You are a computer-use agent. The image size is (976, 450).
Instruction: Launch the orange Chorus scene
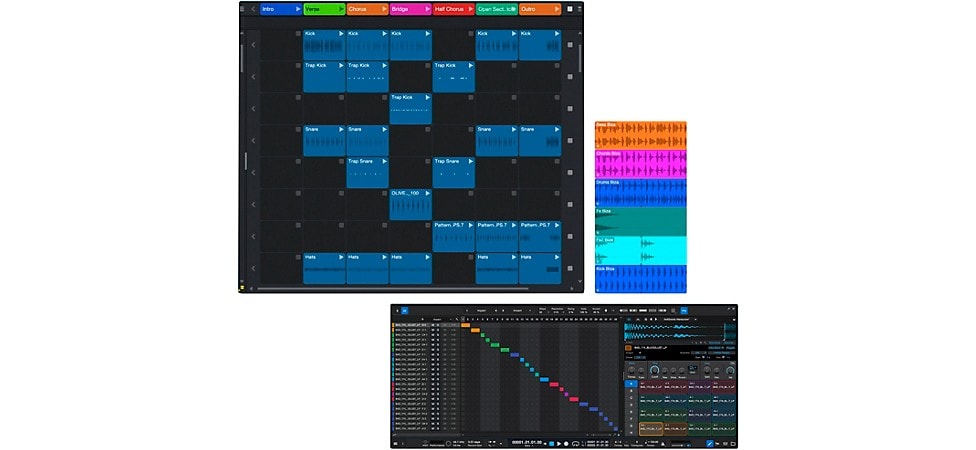384,9
